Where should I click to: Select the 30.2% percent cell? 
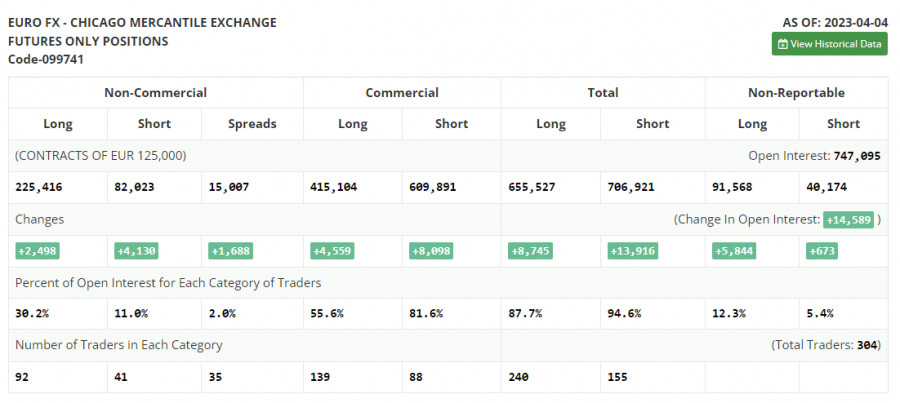pyautogui.click(x=32, y=314)
